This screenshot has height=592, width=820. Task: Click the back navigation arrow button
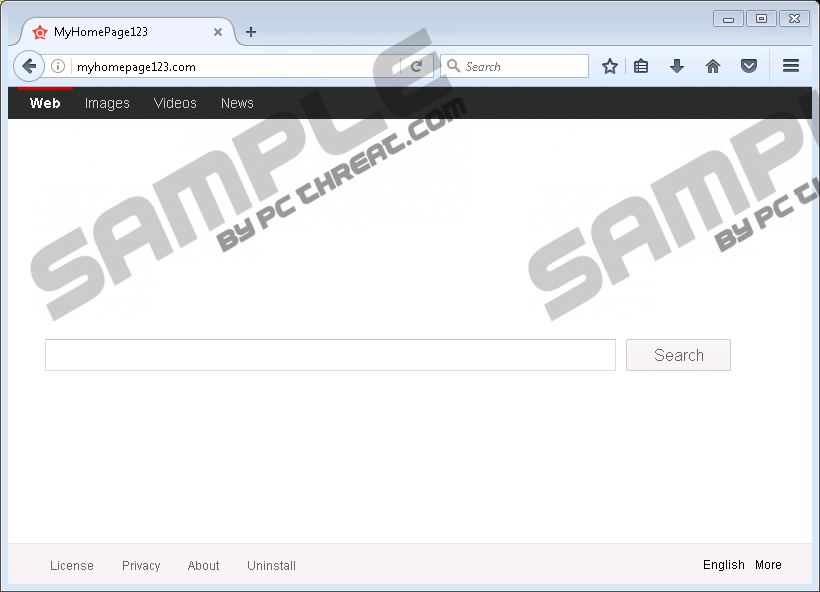pos(30,67)
